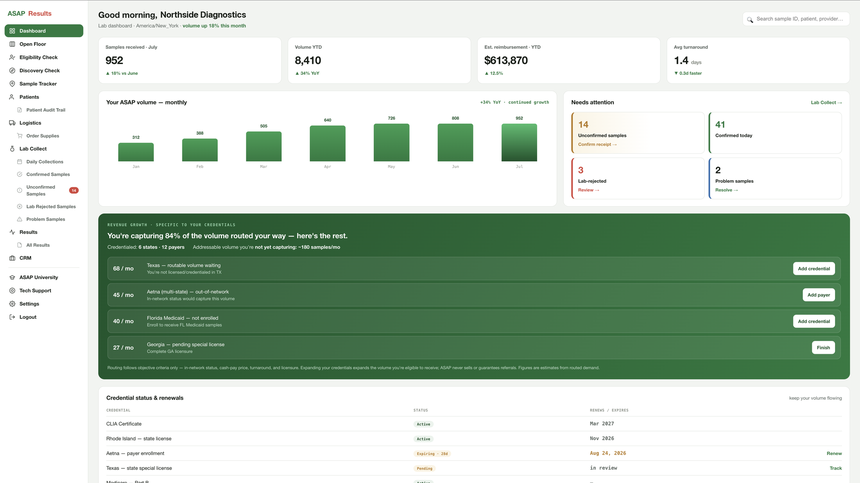The height and width of the screenshot is (483, 860).
Task: Click Add credential for Texas
Action: click(813, 269)
